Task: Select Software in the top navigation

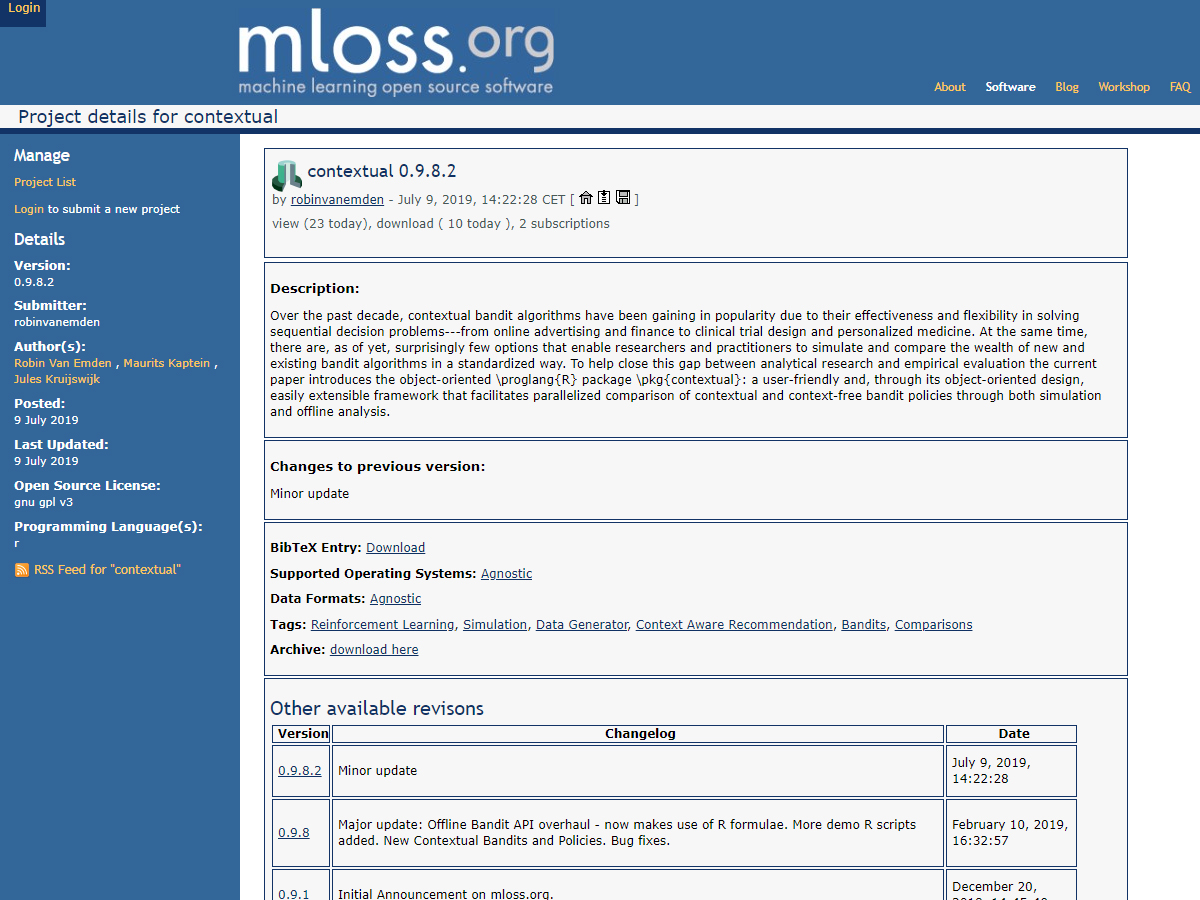Action: [1010, 87]
